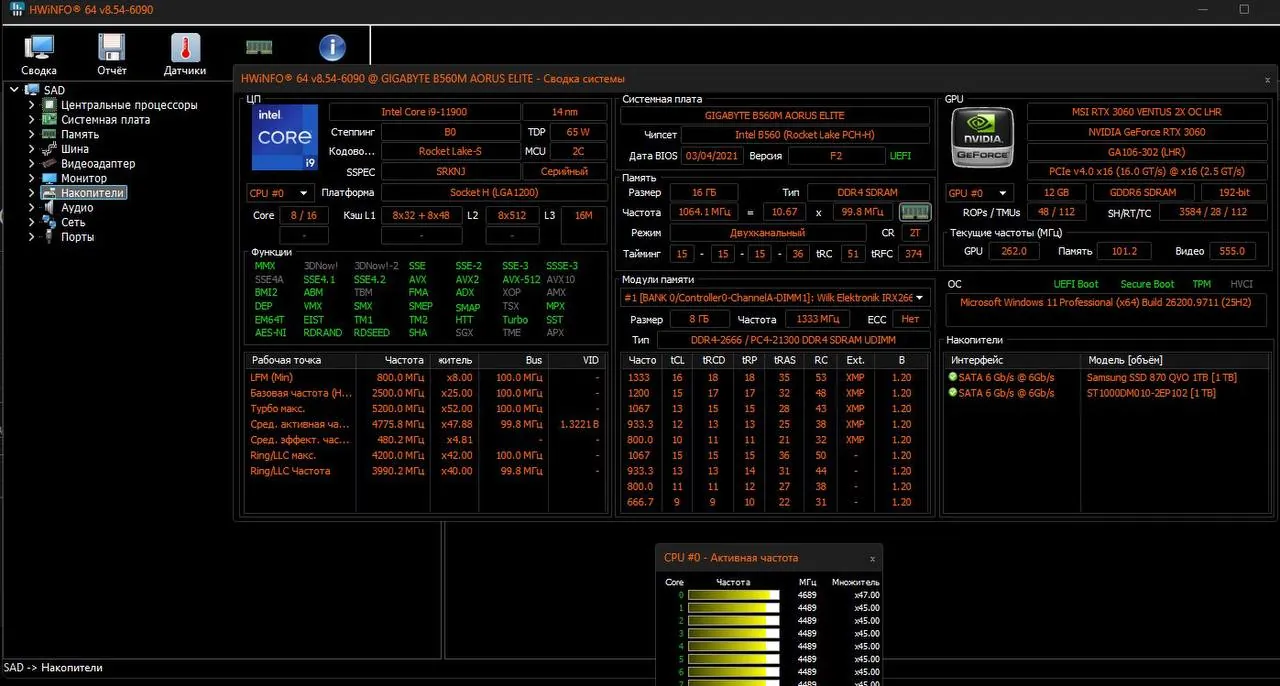Select Накопители label in tree
Viewport: 1280px width, 686px height.
pos(92,193)
